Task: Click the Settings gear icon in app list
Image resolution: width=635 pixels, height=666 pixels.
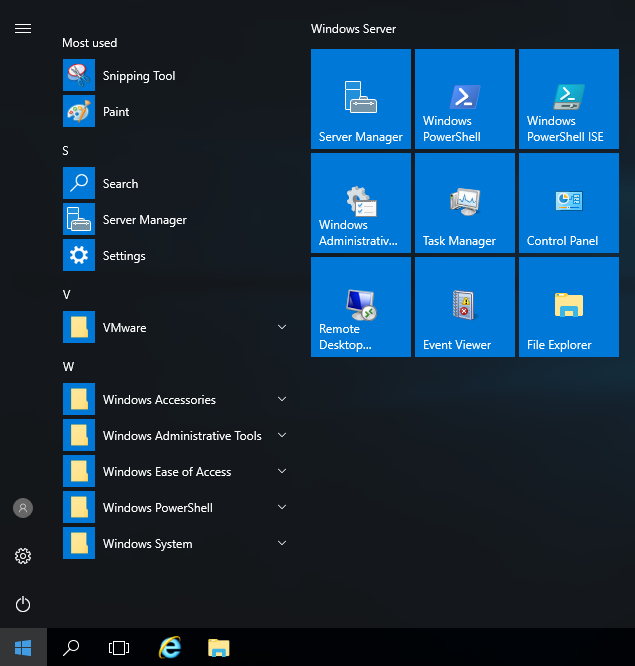Action: [79, 255]
